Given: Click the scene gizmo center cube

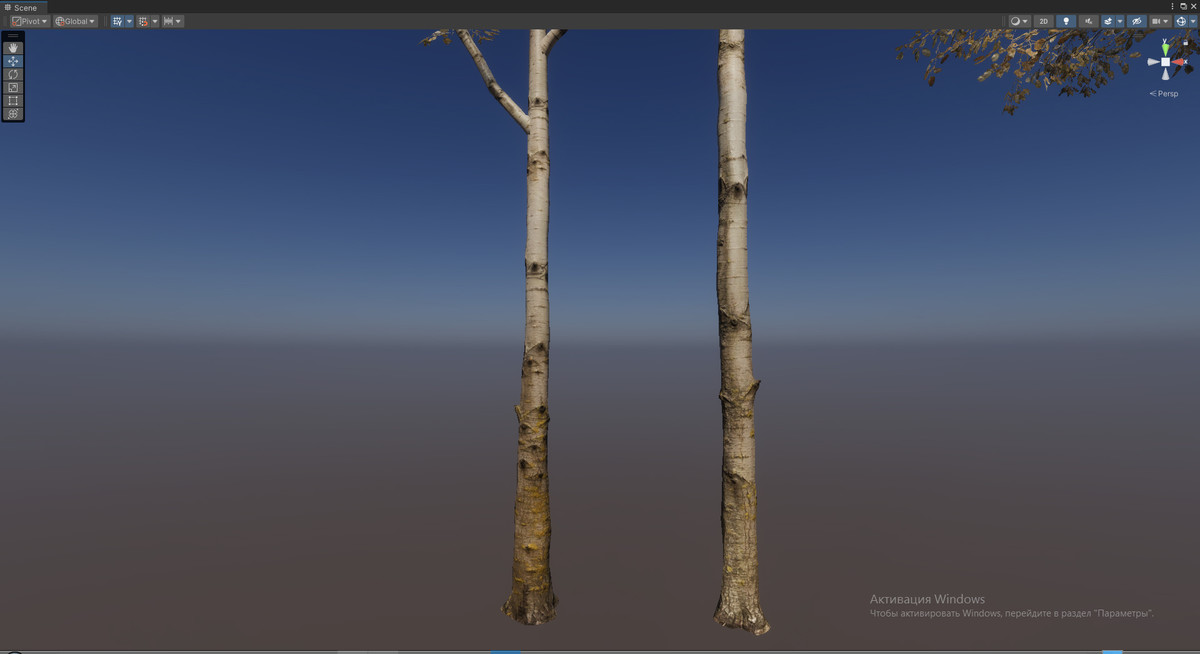Looking at the screenshot, I should pos(1165,61).
